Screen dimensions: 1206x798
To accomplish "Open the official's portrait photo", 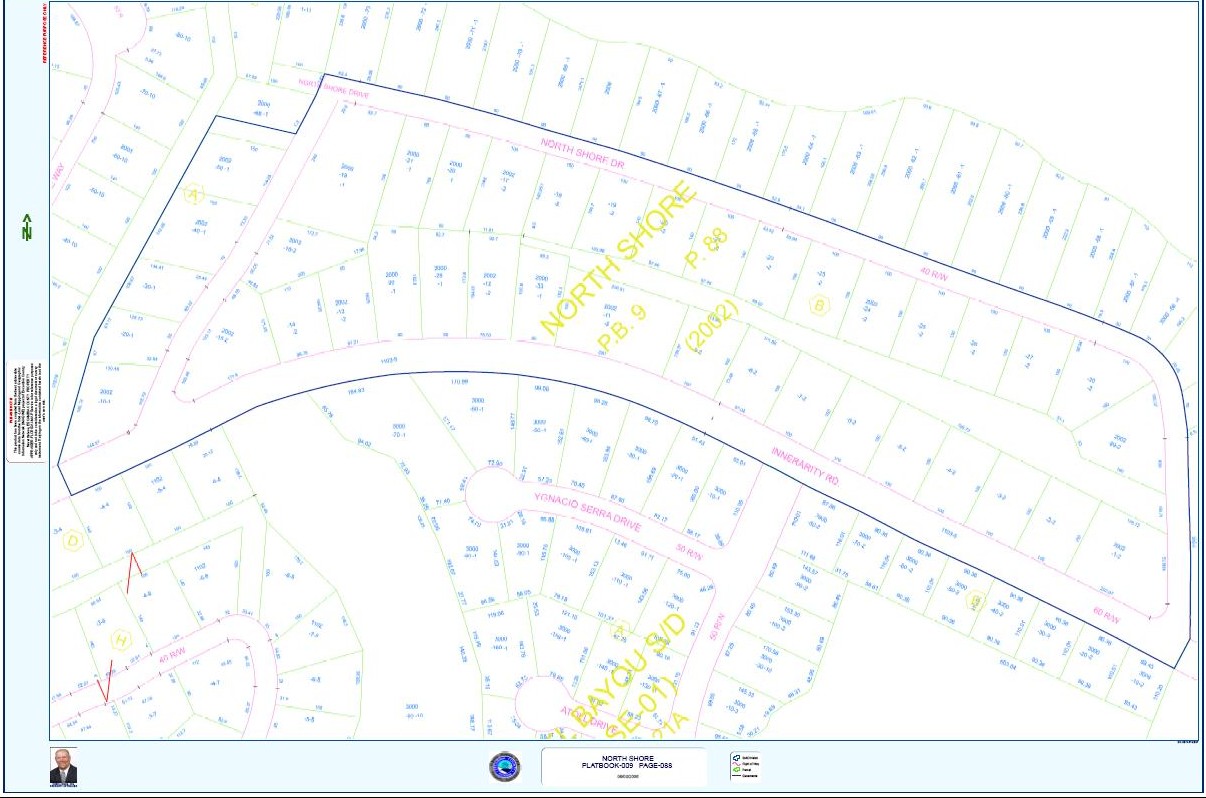I will pos(63,766).
